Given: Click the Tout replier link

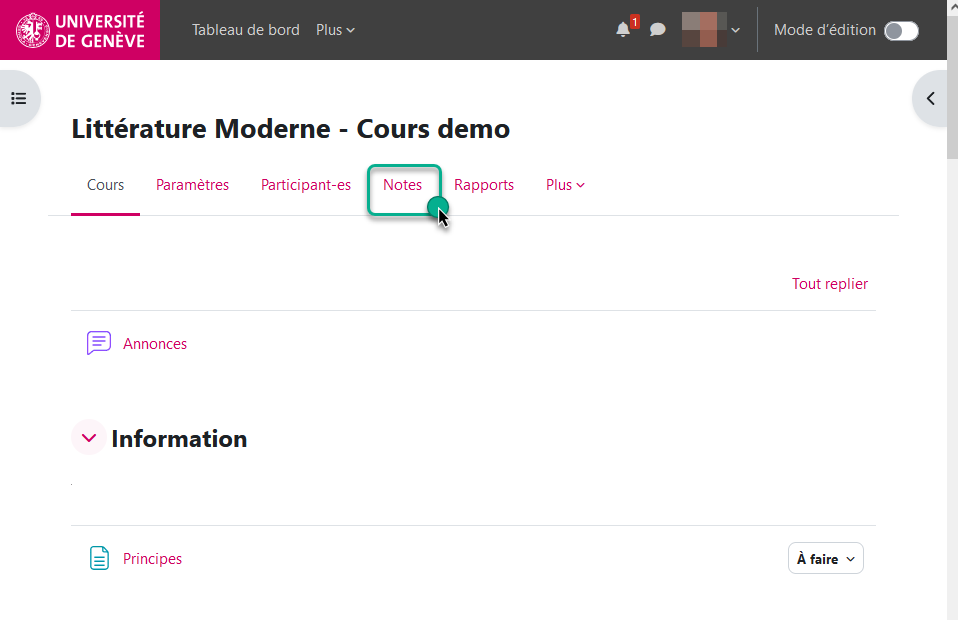Looking at the screenshot, I should [x=829, y=284].
